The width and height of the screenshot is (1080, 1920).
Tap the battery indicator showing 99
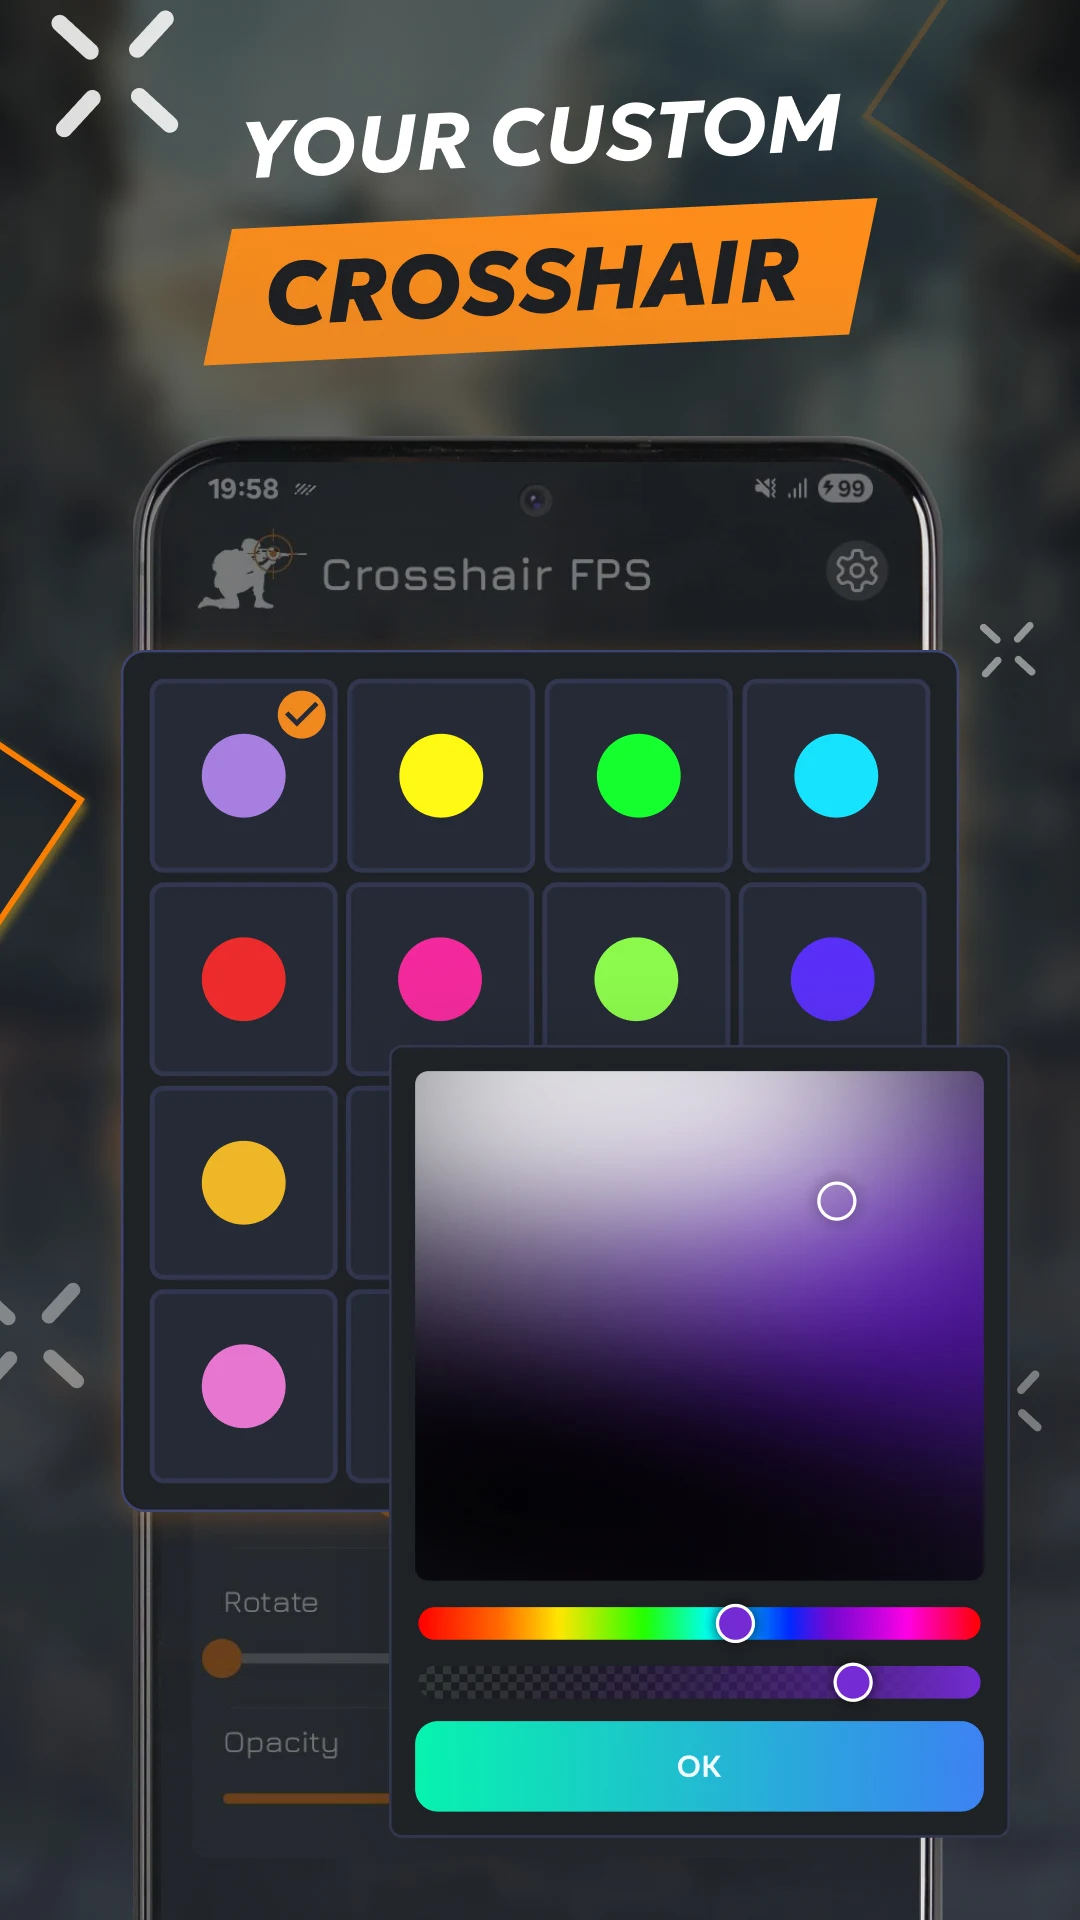tap(845, 488)
